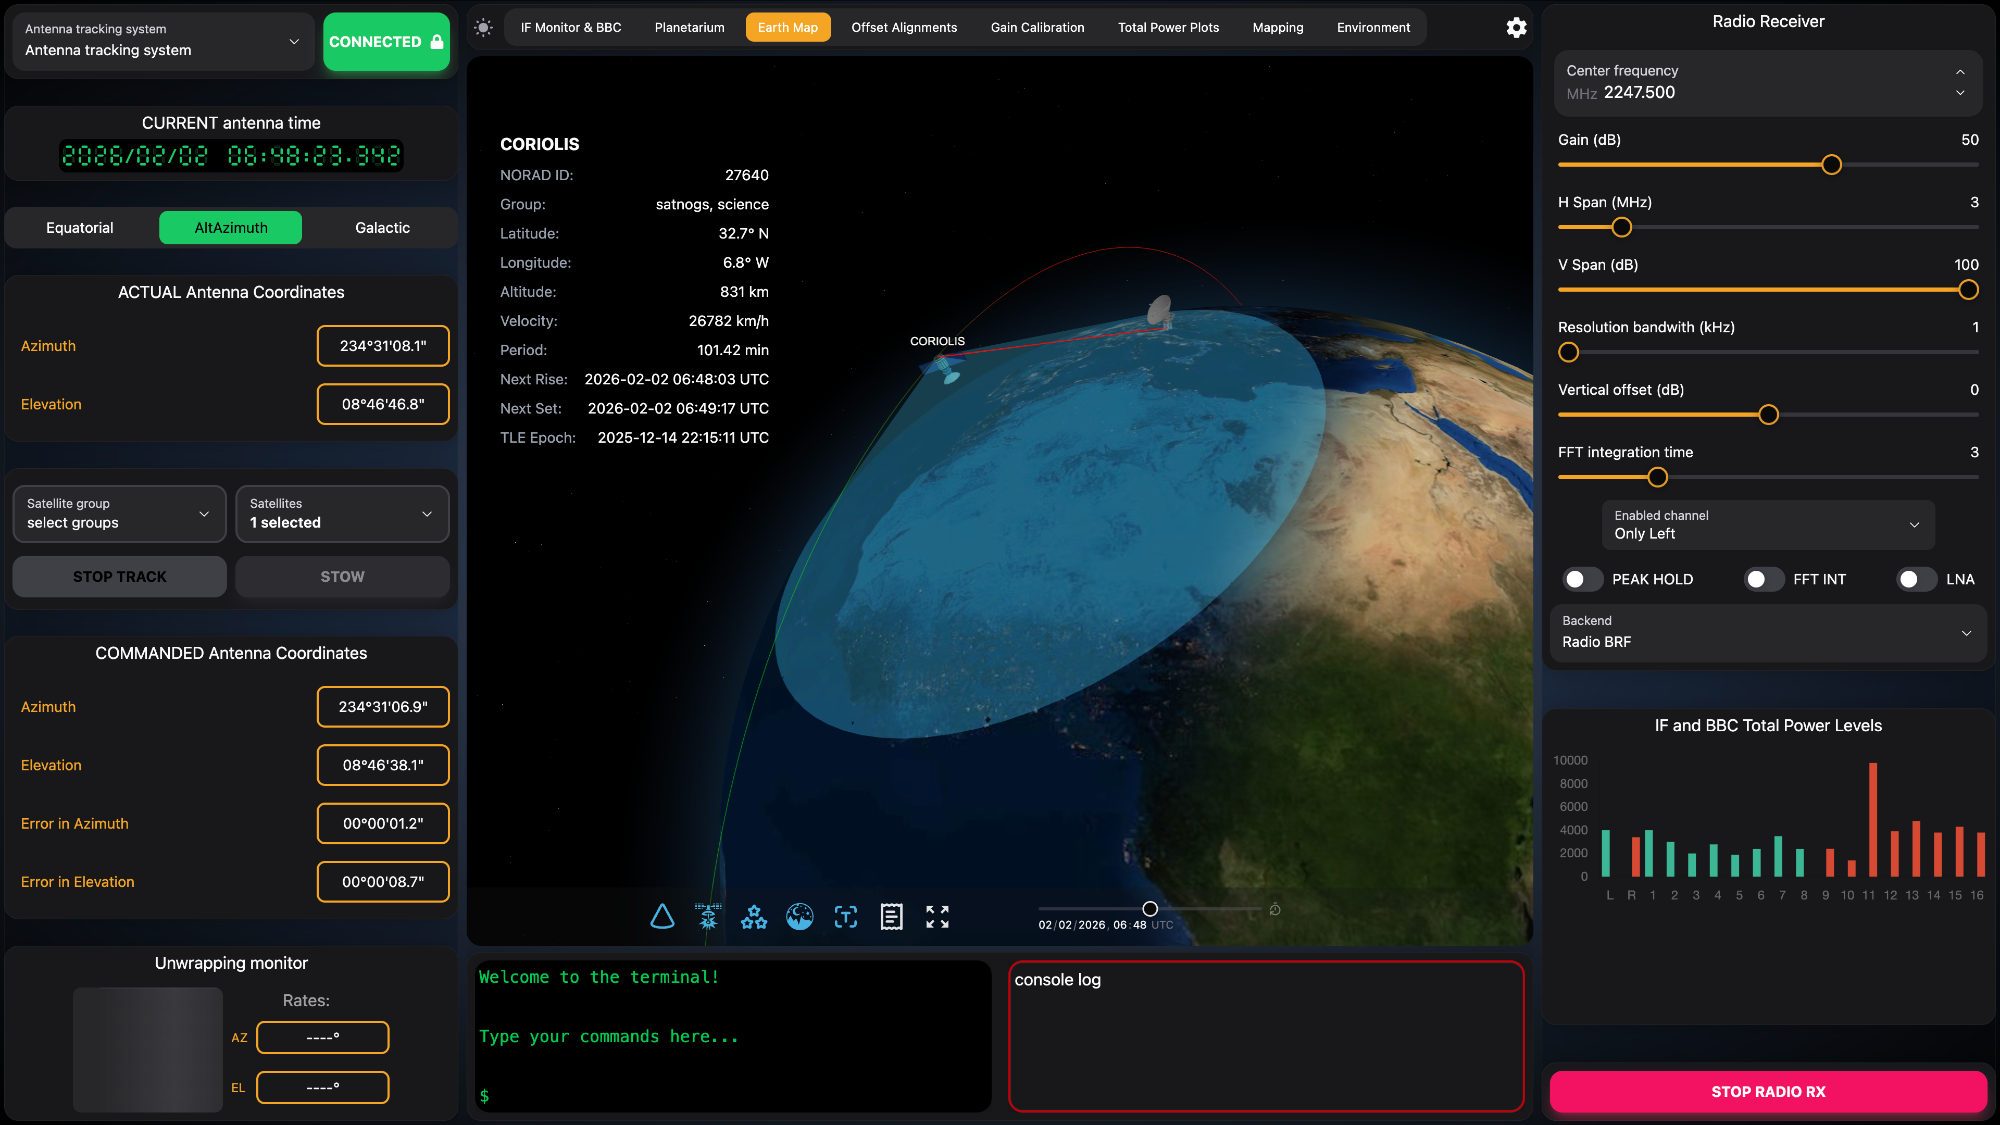Select the antenna beam cone icon
This screenshot has width=2000, height=1125.
pyautogui.click(x=662, y=916)
